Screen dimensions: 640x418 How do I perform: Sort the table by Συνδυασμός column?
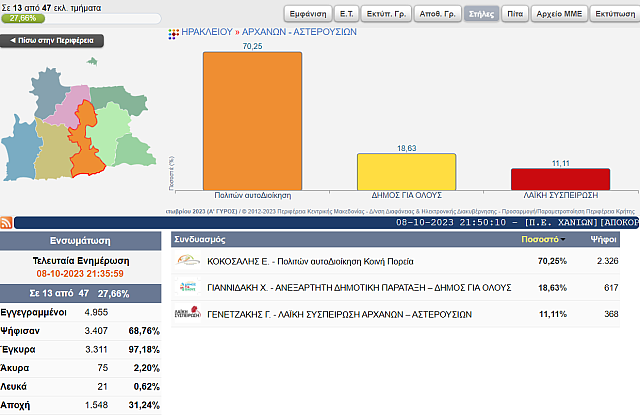[205, 240]
